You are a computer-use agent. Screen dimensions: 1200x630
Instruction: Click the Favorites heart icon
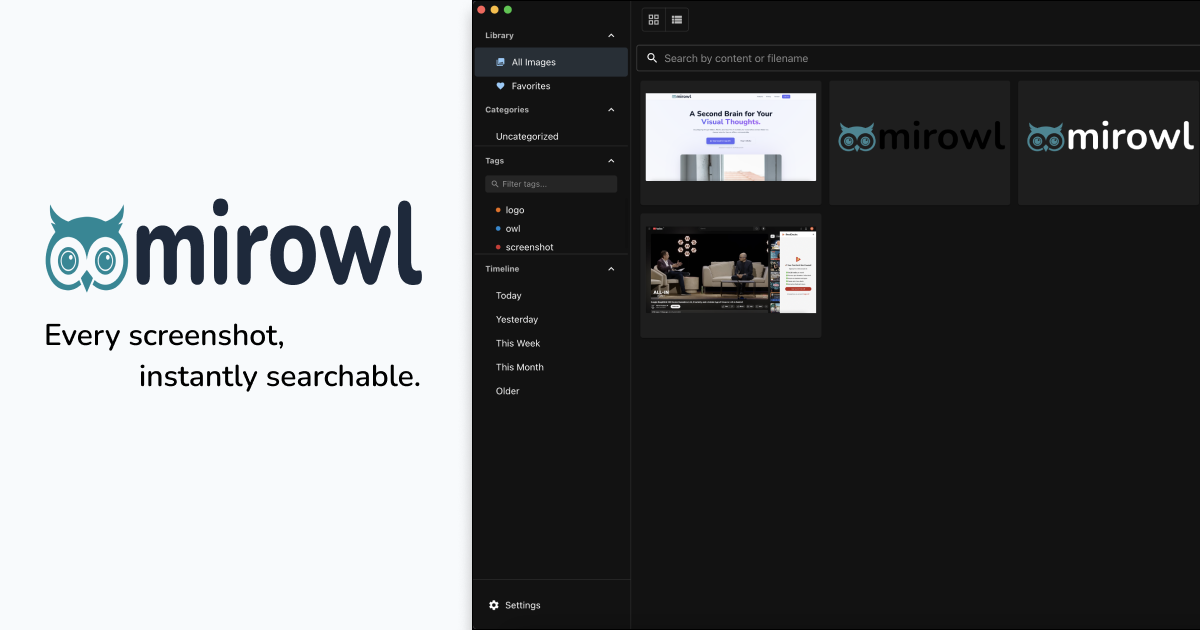500,86
